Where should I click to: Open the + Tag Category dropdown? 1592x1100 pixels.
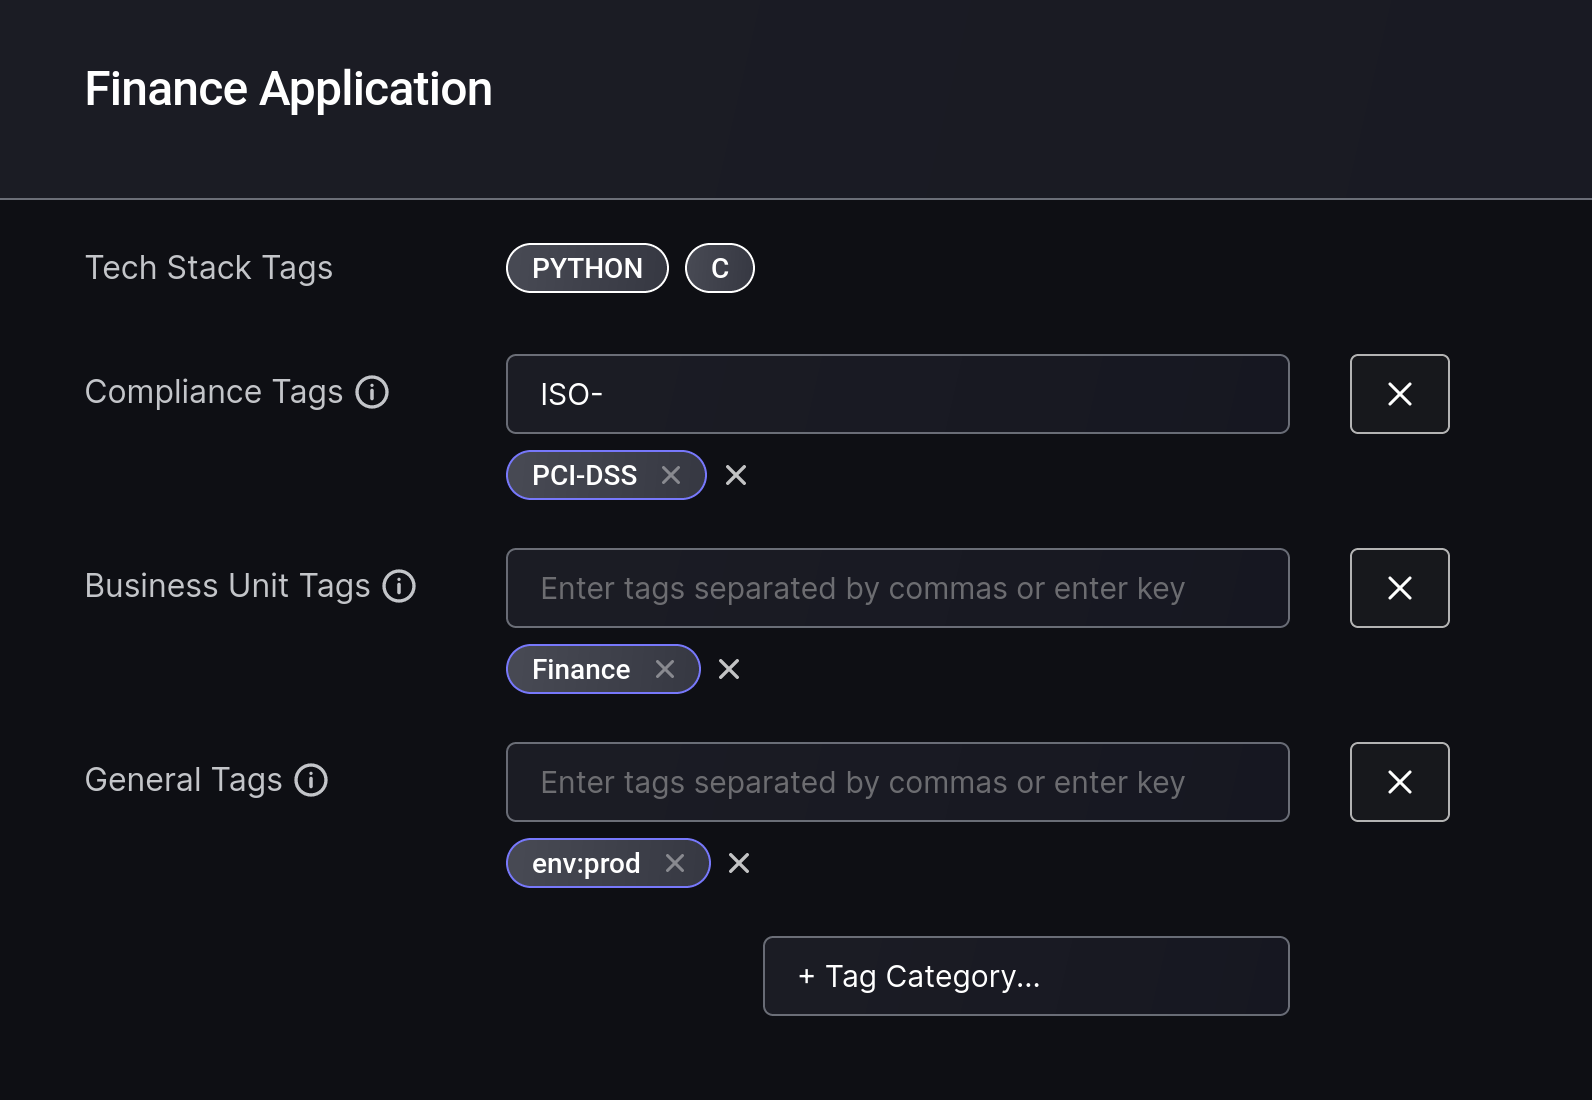coord(1025,976)
